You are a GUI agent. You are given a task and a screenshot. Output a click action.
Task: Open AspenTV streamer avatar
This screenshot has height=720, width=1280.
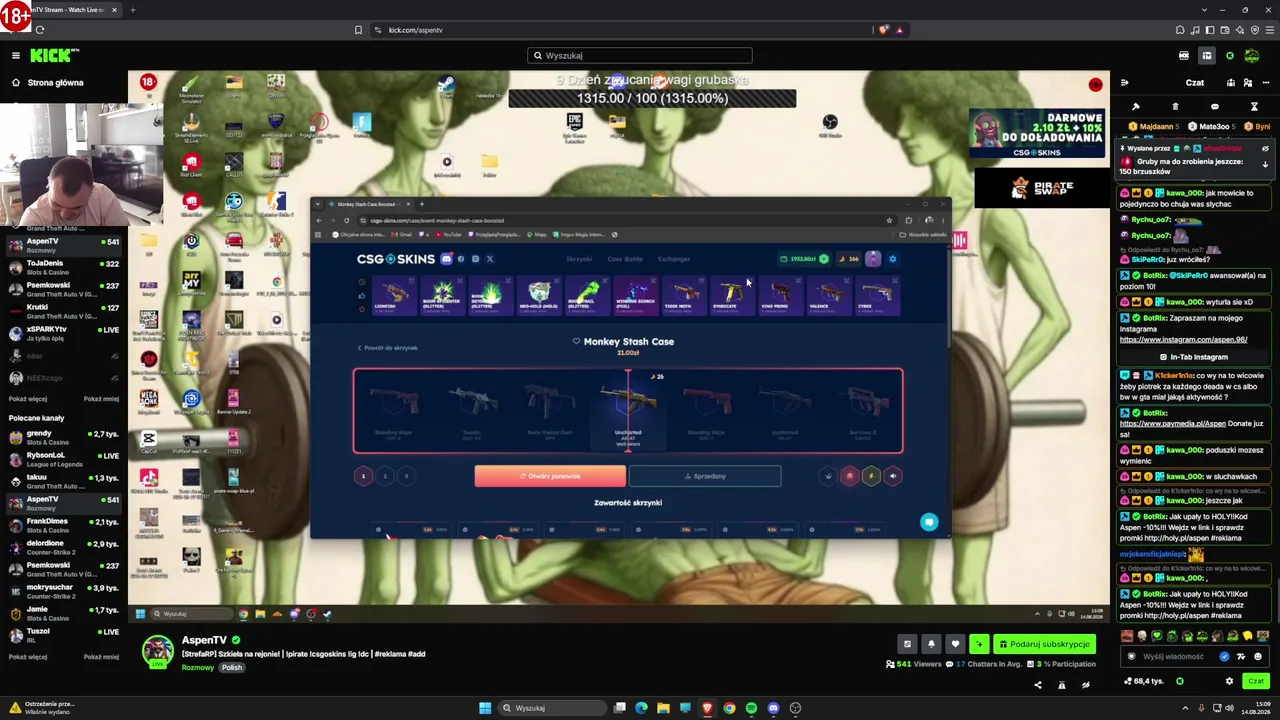pyautogui.click(x=157, y=651)
